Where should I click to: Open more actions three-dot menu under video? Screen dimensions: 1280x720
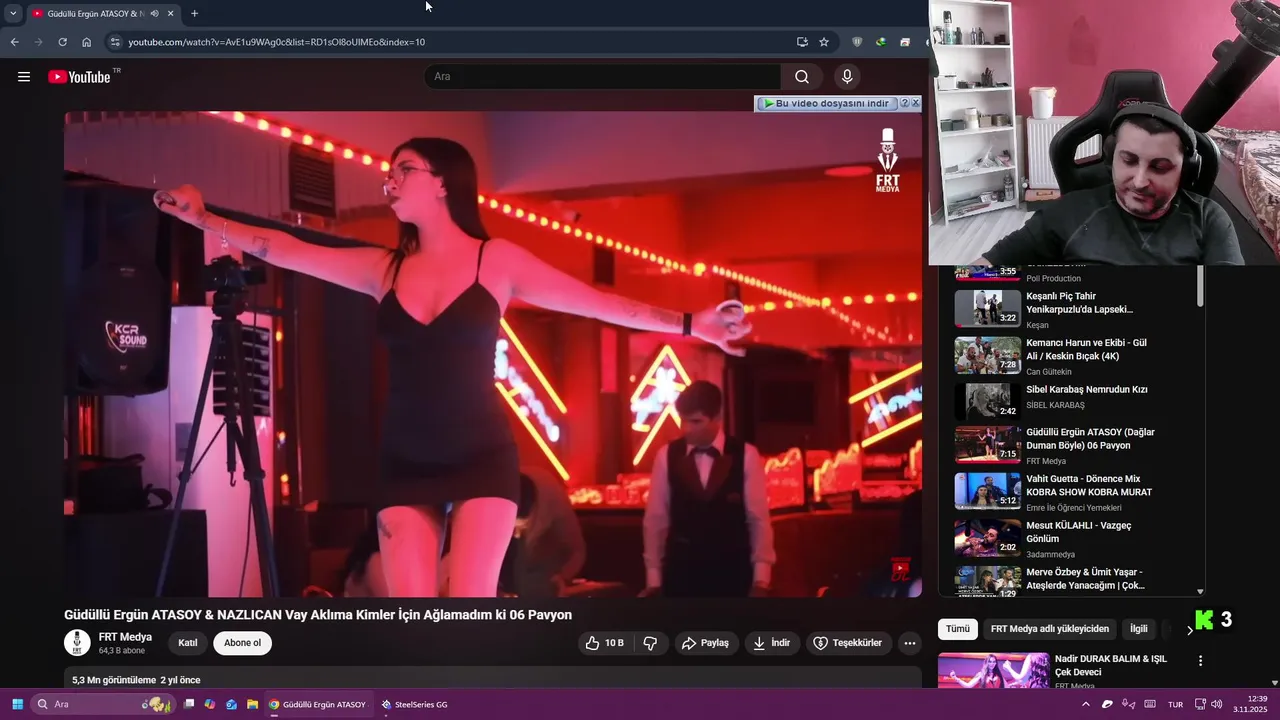pos(909,643)
